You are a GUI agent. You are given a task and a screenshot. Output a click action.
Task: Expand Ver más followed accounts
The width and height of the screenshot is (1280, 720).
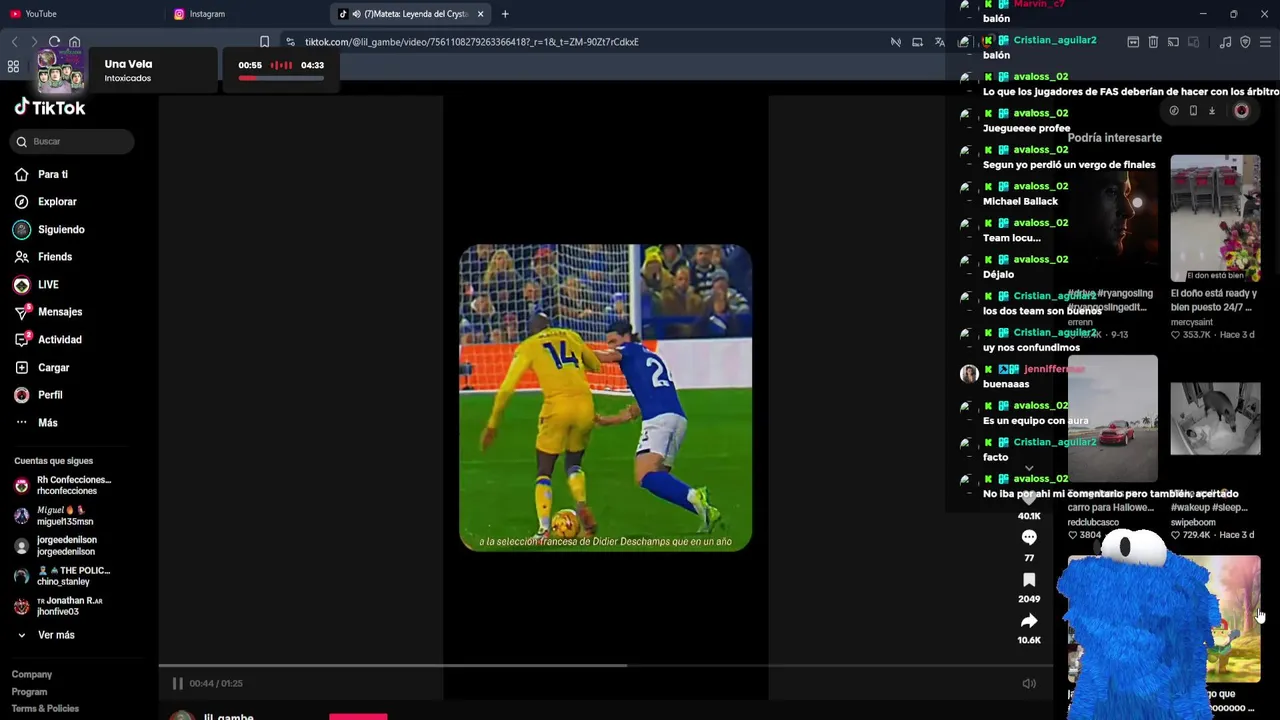[56, 635]
